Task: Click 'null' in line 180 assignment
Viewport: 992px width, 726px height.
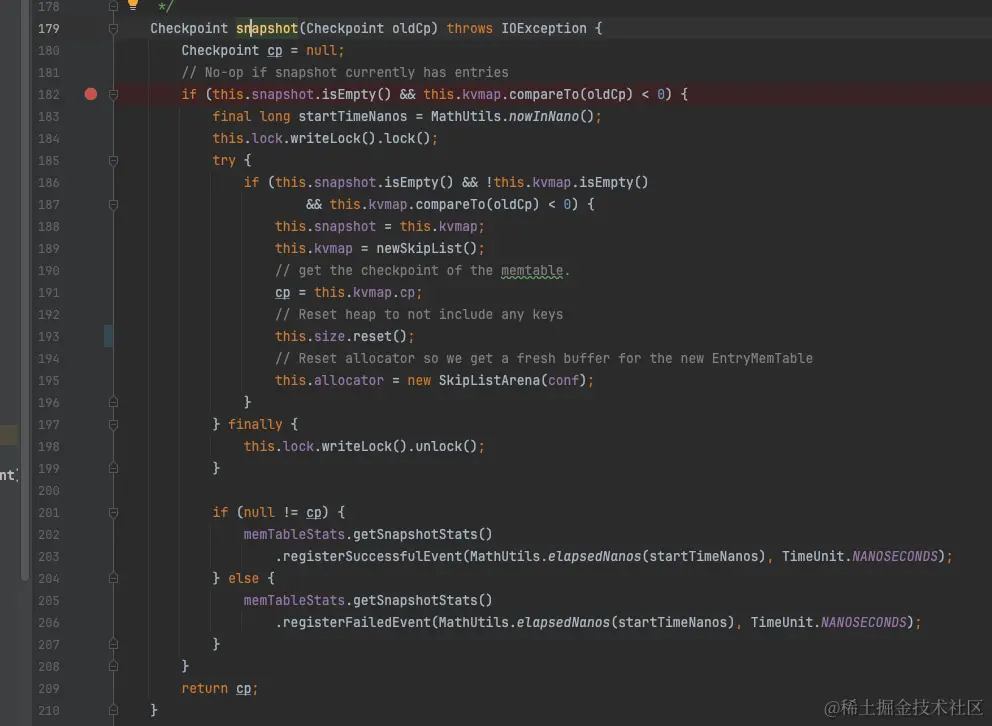Action: [321, 51]
